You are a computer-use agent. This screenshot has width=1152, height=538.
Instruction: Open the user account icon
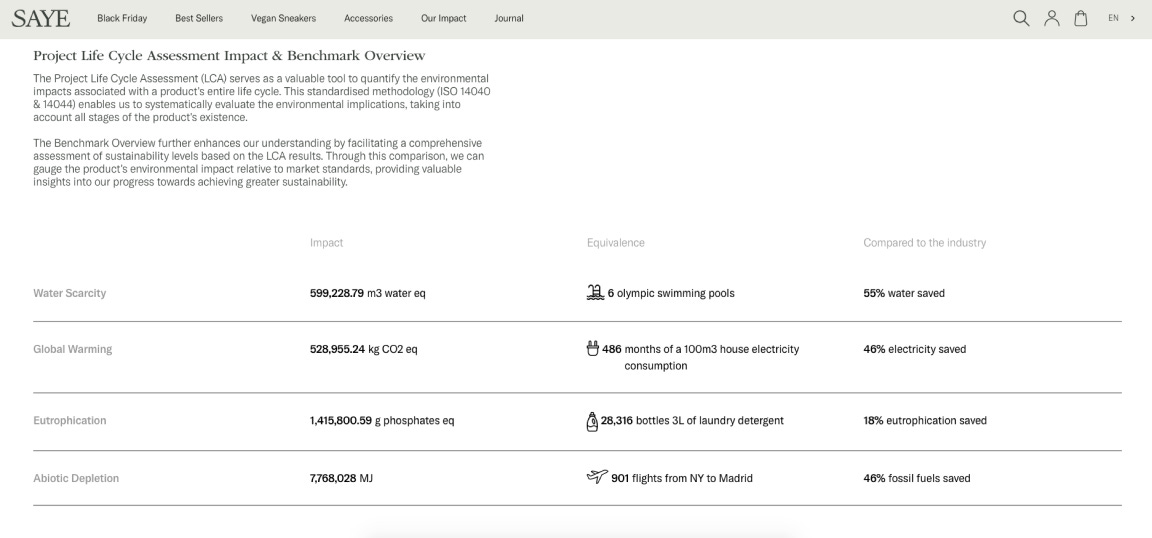pyautogui.click(x=1052, y=18)
